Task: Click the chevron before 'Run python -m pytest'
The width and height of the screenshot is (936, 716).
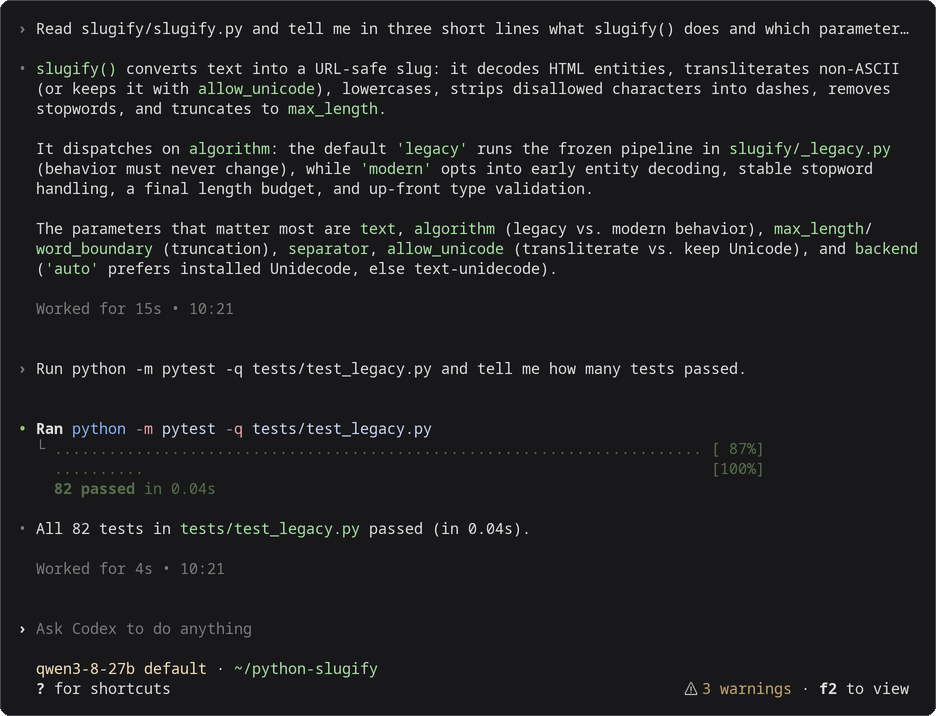Action: click(22, 369)
